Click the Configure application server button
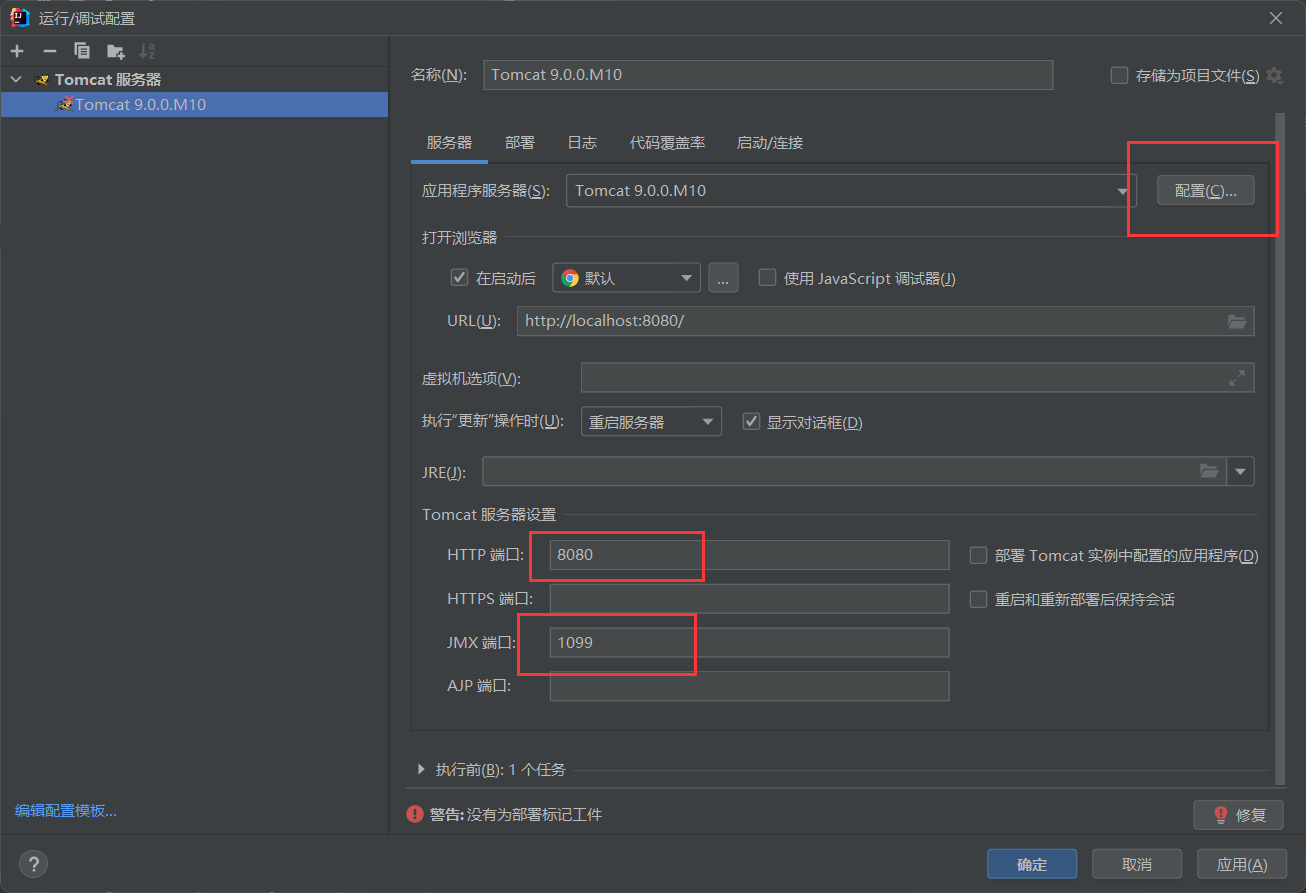The height and width of the screenshot is (893, 1306). [1206, 190]
